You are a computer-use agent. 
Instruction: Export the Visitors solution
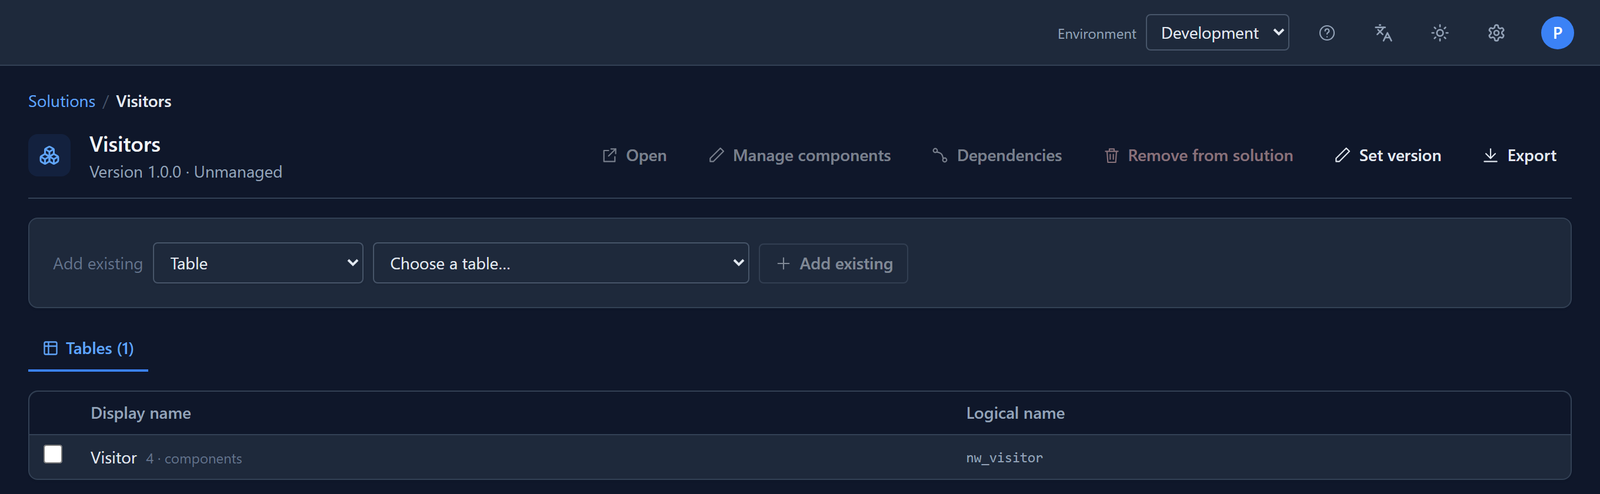click(1520, 155)
